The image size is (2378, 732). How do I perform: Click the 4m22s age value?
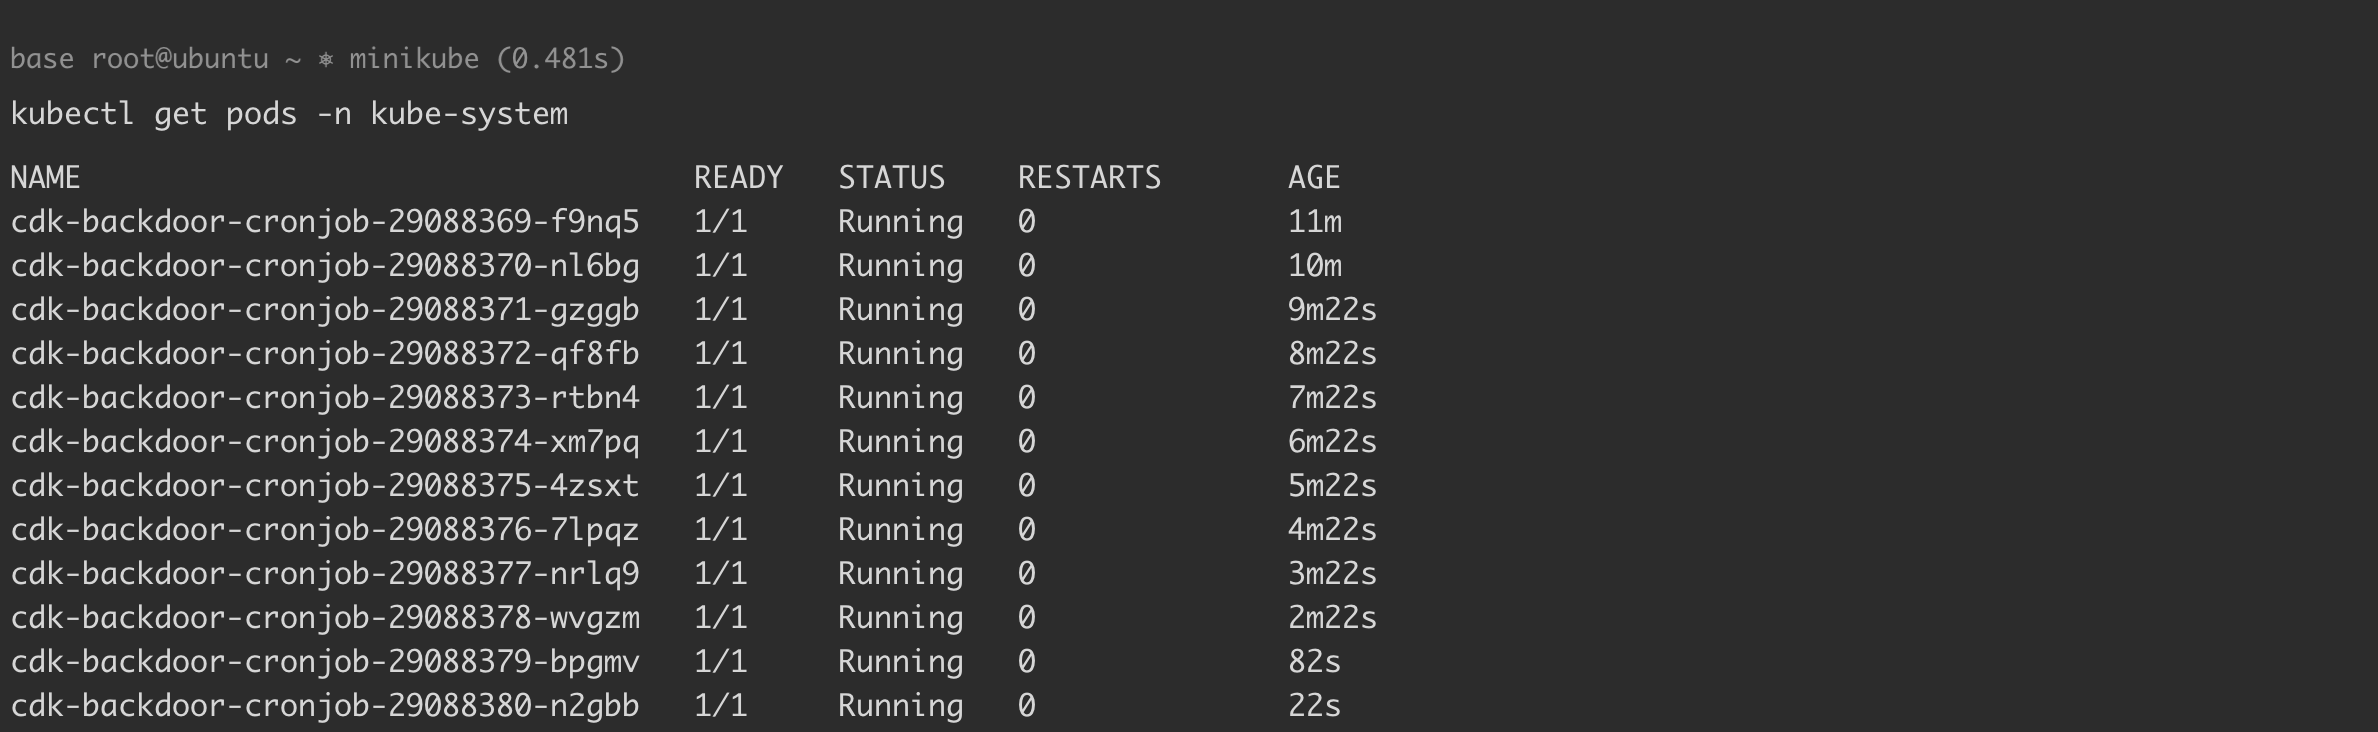coord(1332,530)
